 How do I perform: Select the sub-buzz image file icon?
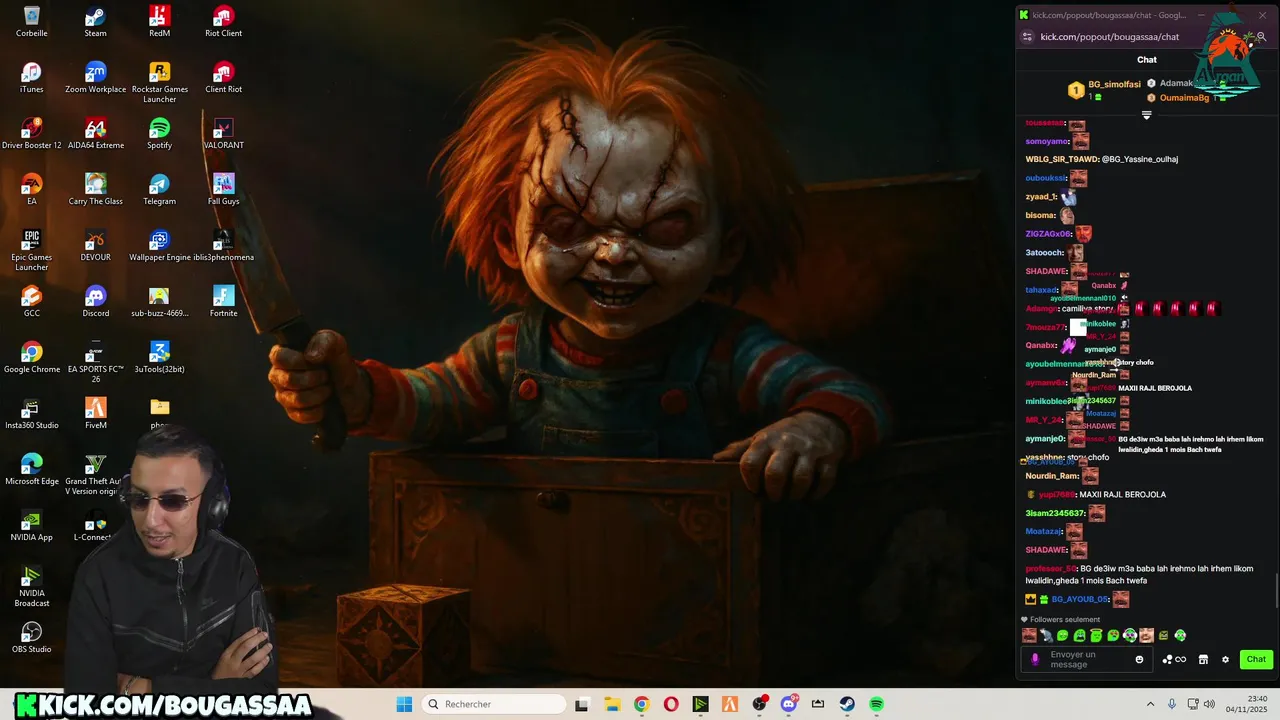click(x=159, y=302)
